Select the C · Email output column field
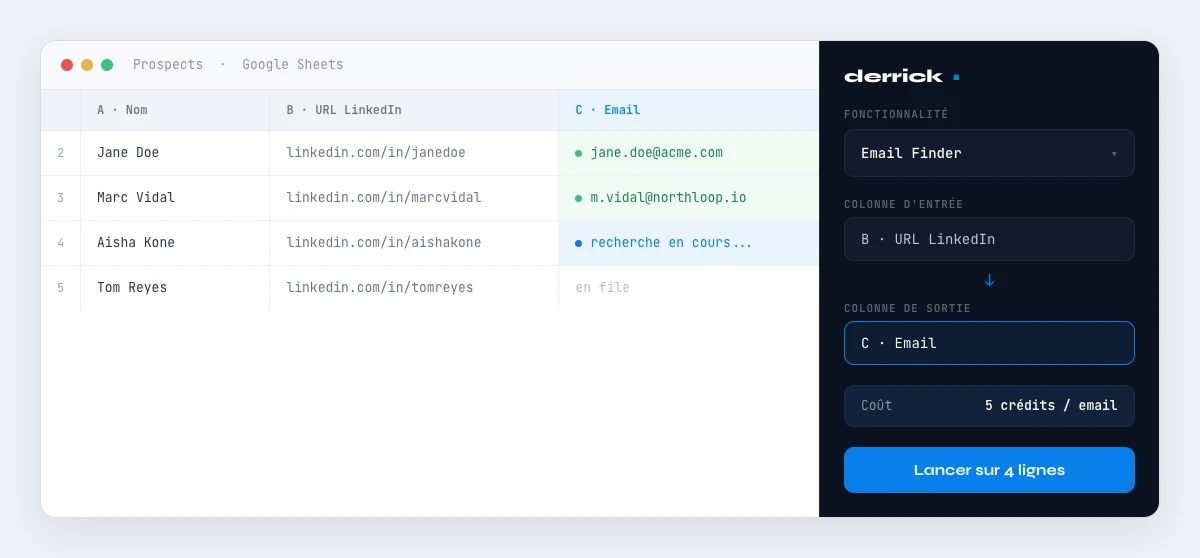Screen dimensions: 1200x558 (x=989, y=343)
